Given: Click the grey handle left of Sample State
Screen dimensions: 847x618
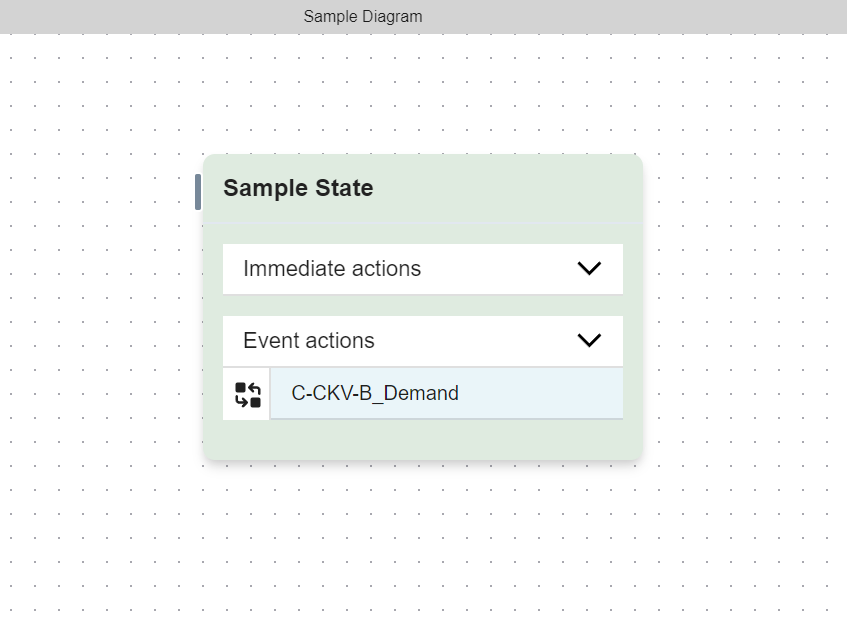Looking at the screenshot, I should [x=198, y=192].
